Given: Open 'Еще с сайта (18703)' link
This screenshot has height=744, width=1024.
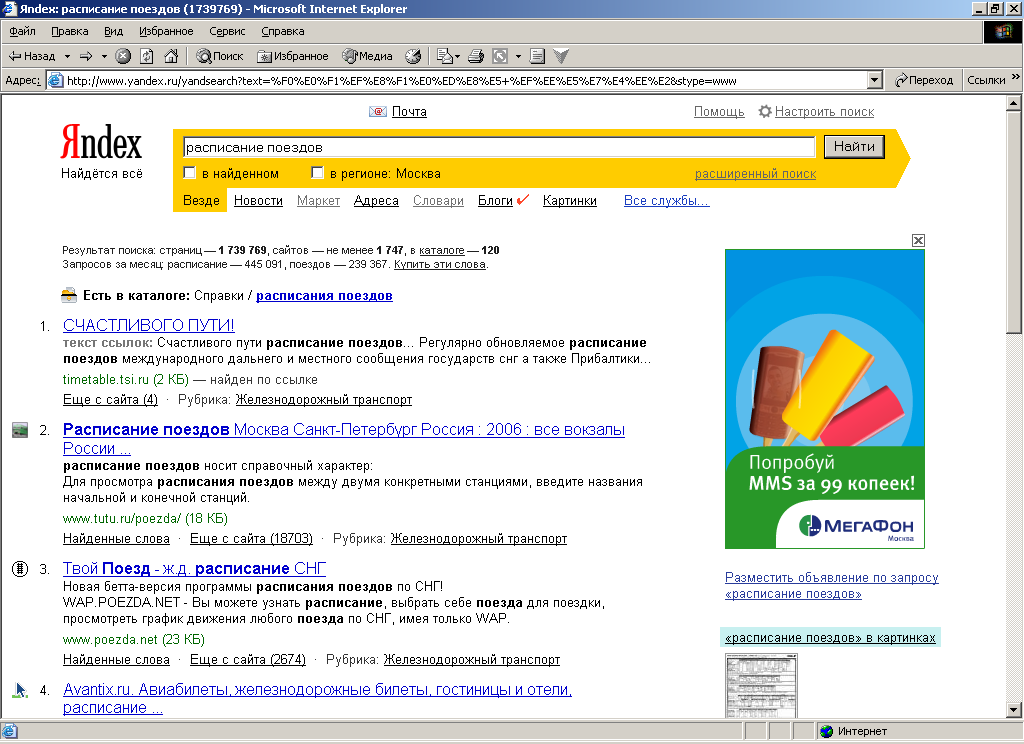Looking at the screenshot, I should [x=251, y=539].
